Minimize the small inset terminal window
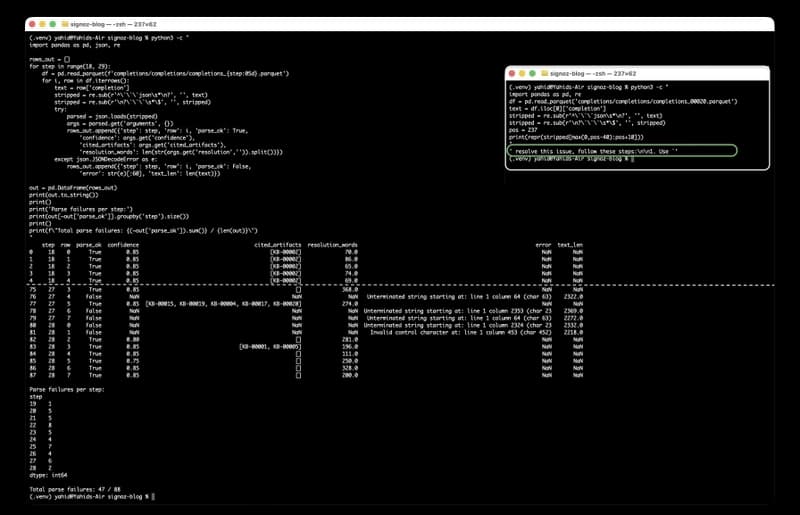Image resolution: width=800 pixels, height=515 pixels. (x=522, y=73)
